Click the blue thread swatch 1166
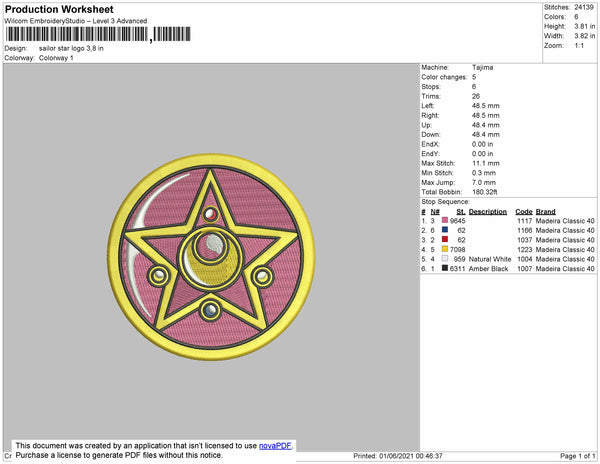 coord(445,230)
